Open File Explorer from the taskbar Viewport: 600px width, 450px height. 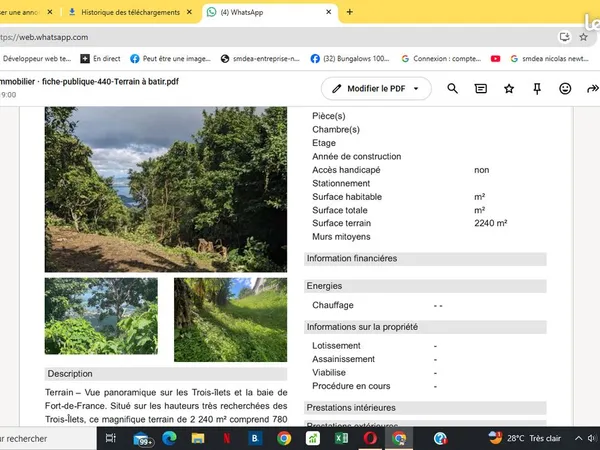point(198,438)
